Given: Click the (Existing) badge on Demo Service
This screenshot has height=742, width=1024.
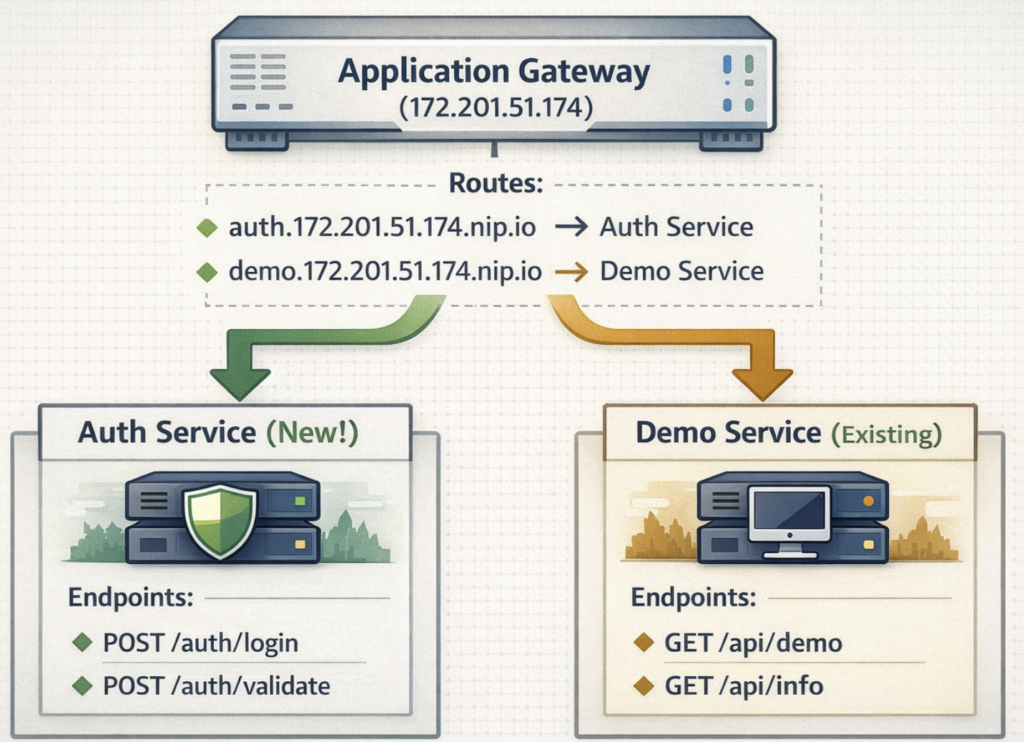Looking at the screenshot, I should pos(887,433).
